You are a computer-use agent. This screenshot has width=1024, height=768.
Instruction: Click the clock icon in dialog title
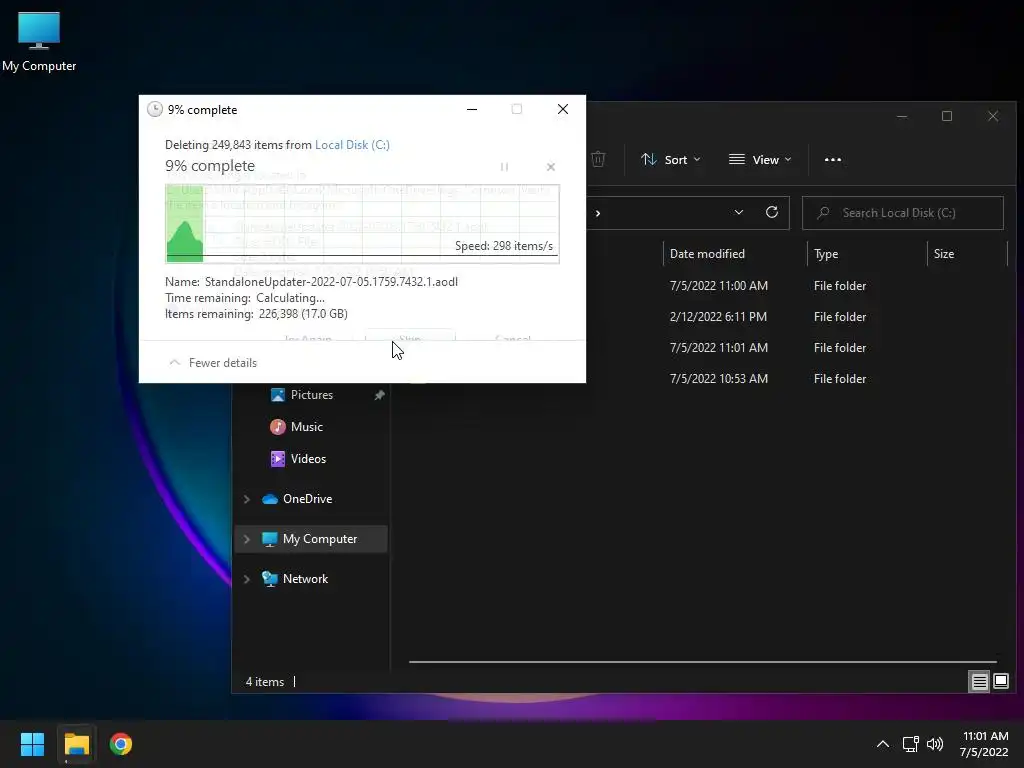(155, 110)
